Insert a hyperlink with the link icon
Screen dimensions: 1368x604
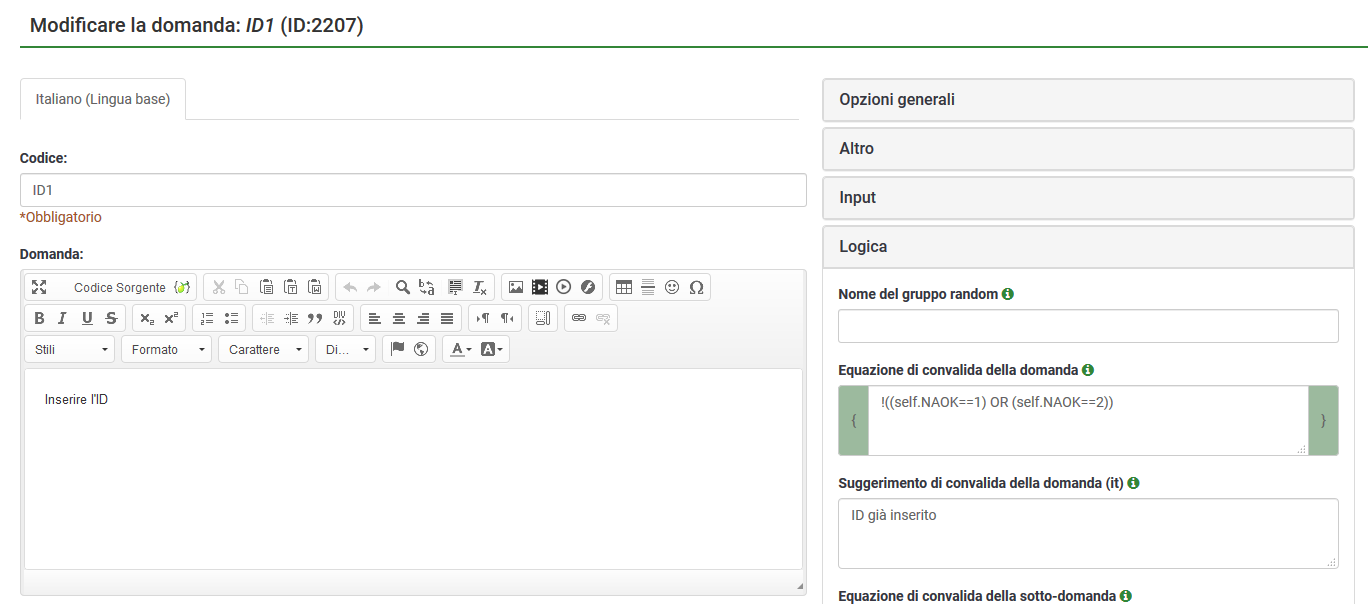coord(579,318)
